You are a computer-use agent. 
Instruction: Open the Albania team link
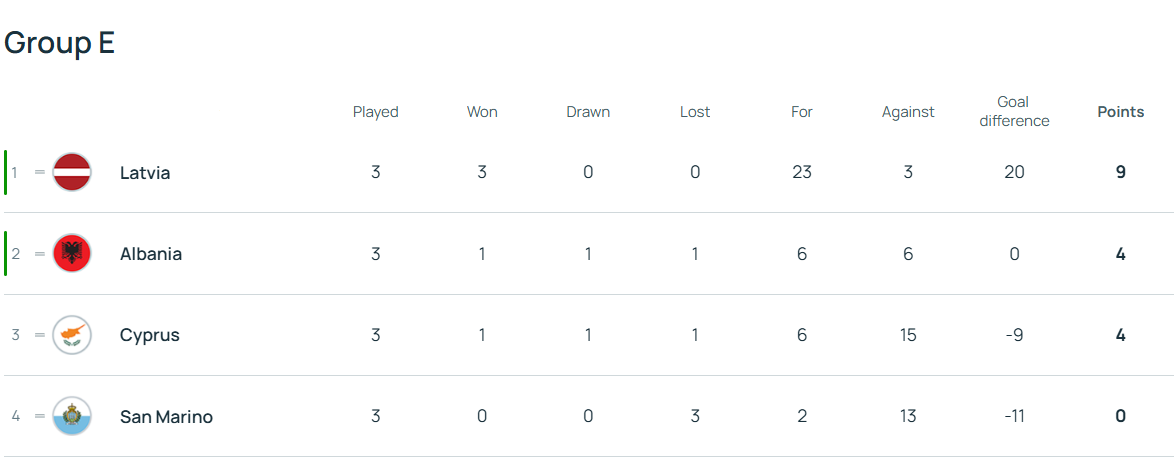151,254
